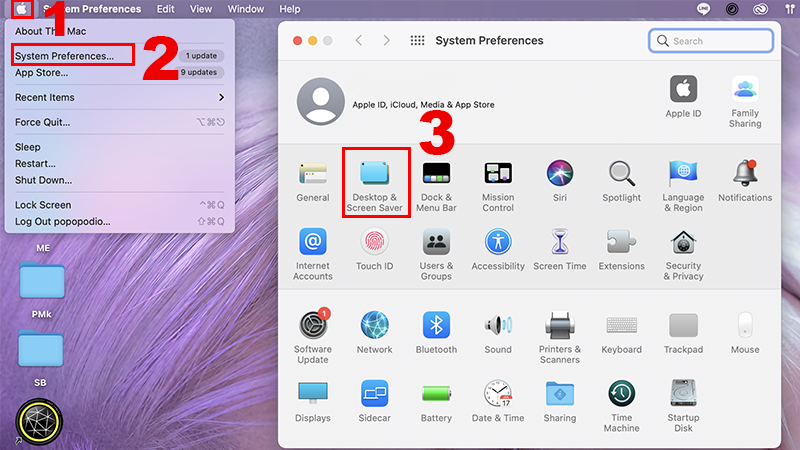Open Network preferences
This screenshot has width=800, height=450.
(374, 333)
